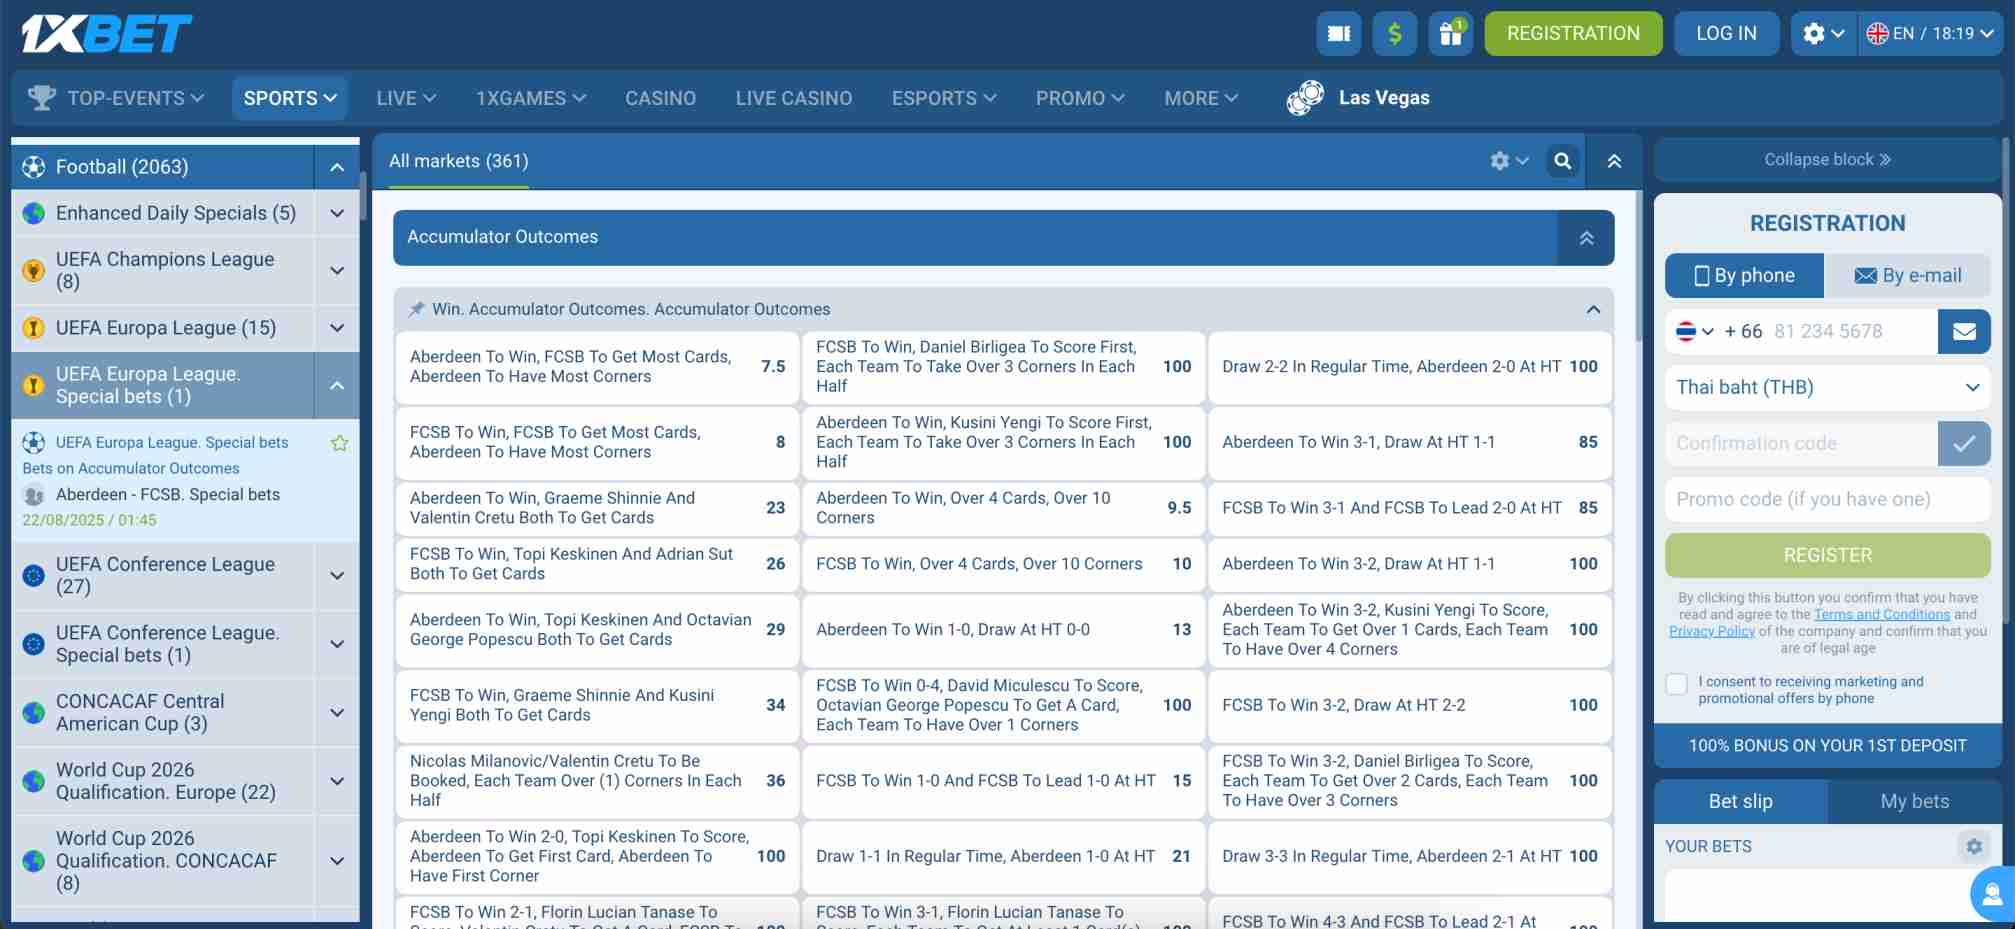Select Aberdeen To Win 1-0, Draw At HT odds 13
The width and height of the screenshot is (2015, 929).
1003,630
